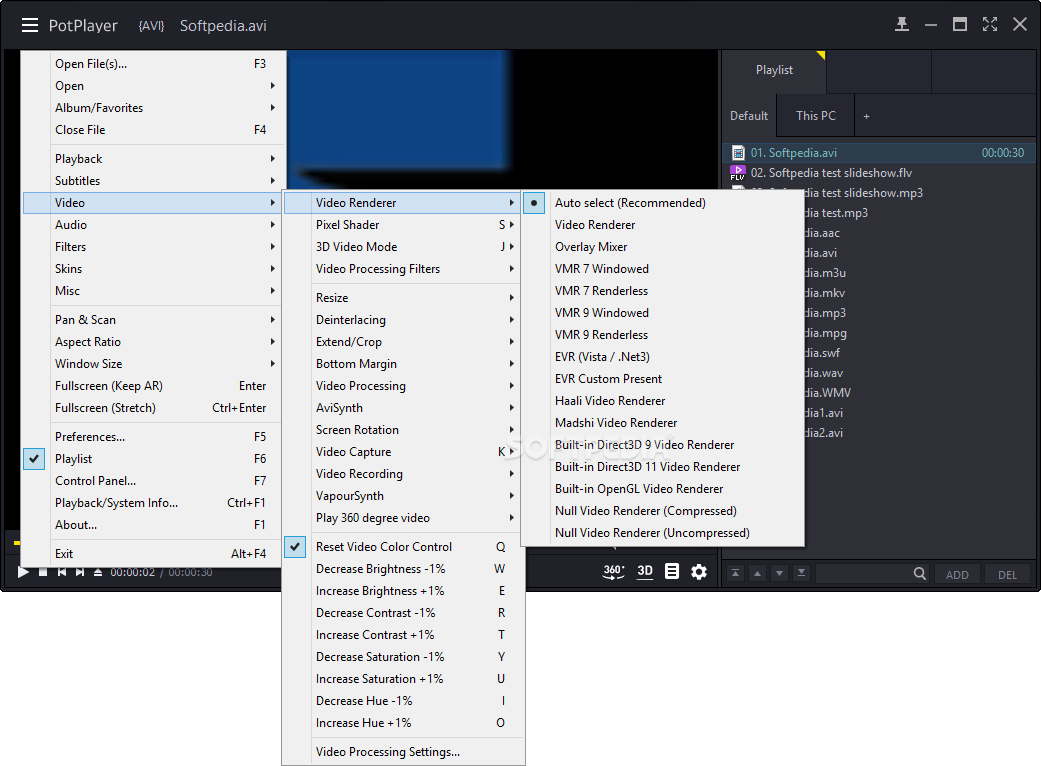Click the ADD playlist button
This screenshot has height=766, width=1041.
coord(957,574)
